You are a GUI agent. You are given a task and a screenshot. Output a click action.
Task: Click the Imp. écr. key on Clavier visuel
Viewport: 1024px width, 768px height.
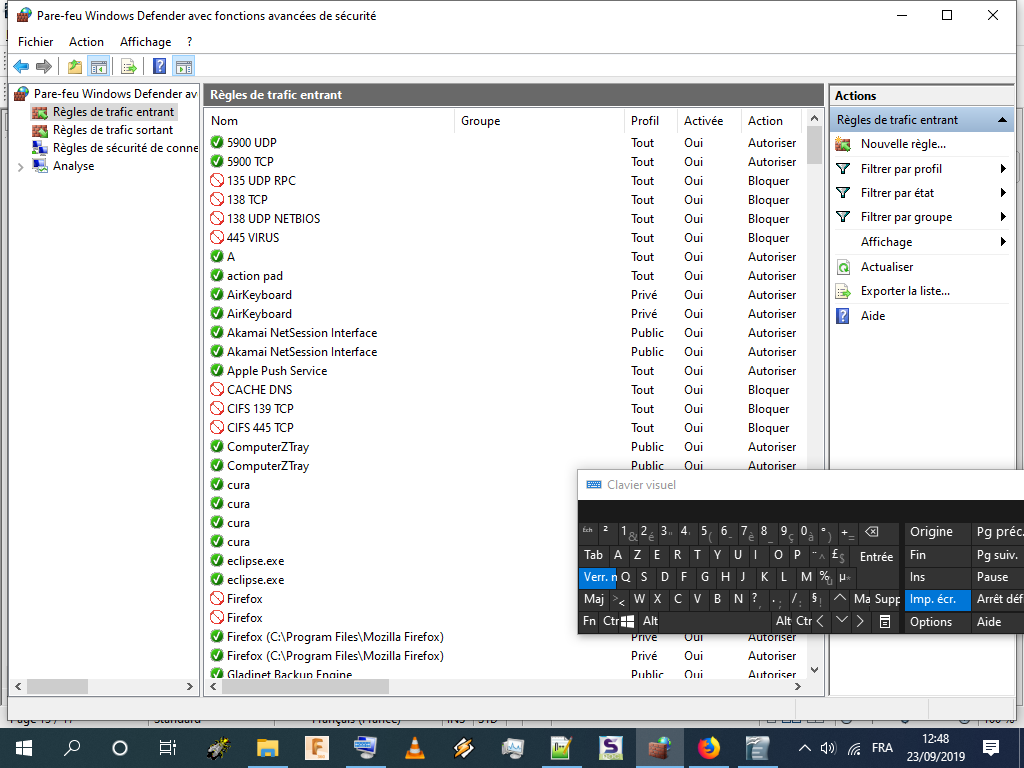tap(936, 599)
